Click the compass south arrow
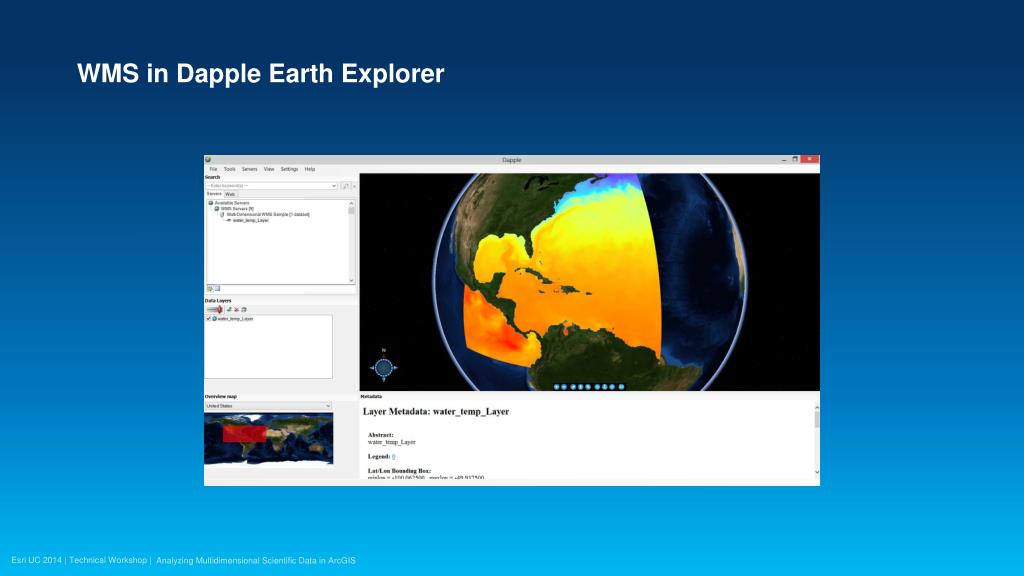The image size is (1024, 576). pos(384,379)
